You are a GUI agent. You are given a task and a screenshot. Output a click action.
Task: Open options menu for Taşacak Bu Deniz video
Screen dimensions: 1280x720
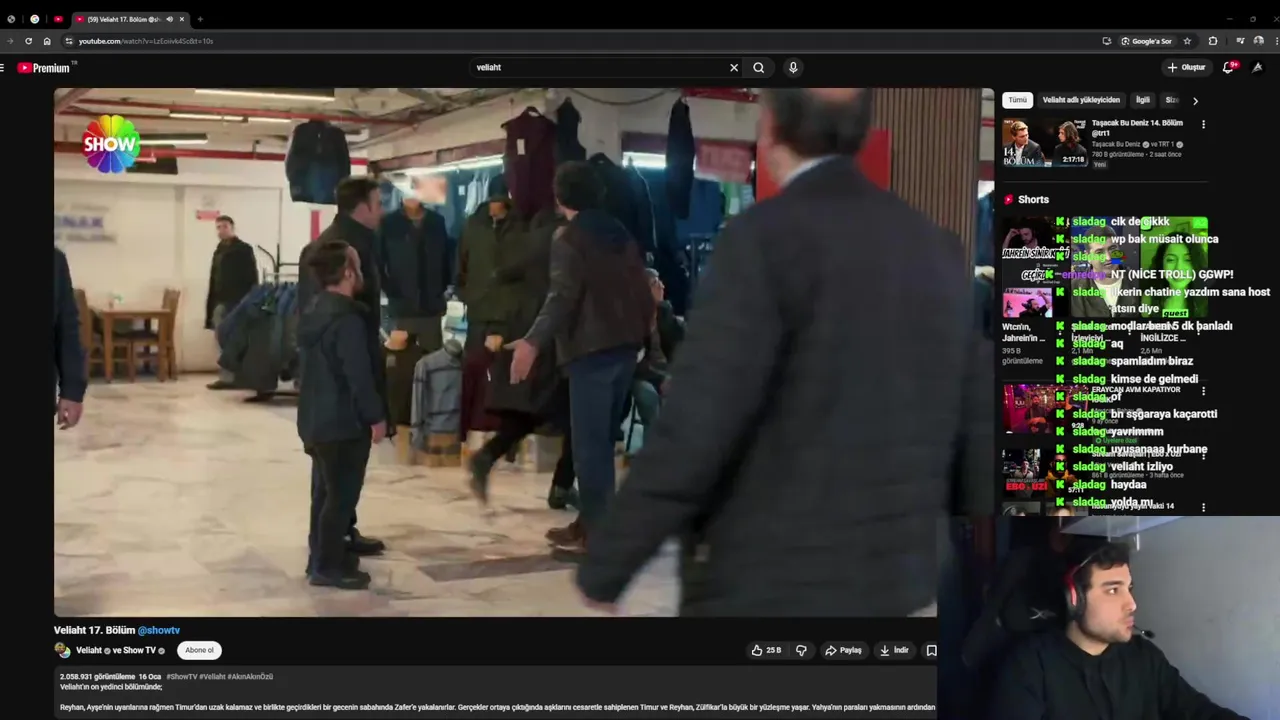(x=1203, y=124)
